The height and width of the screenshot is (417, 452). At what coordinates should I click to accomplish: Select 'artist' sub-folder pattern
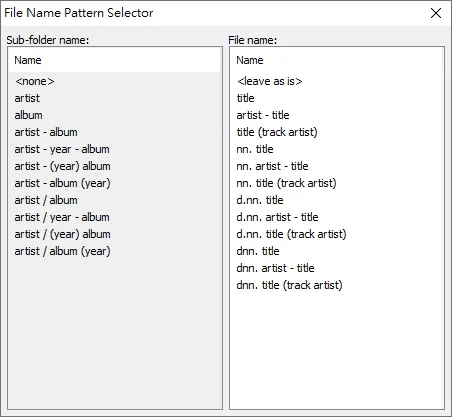[x=27, y=98]
